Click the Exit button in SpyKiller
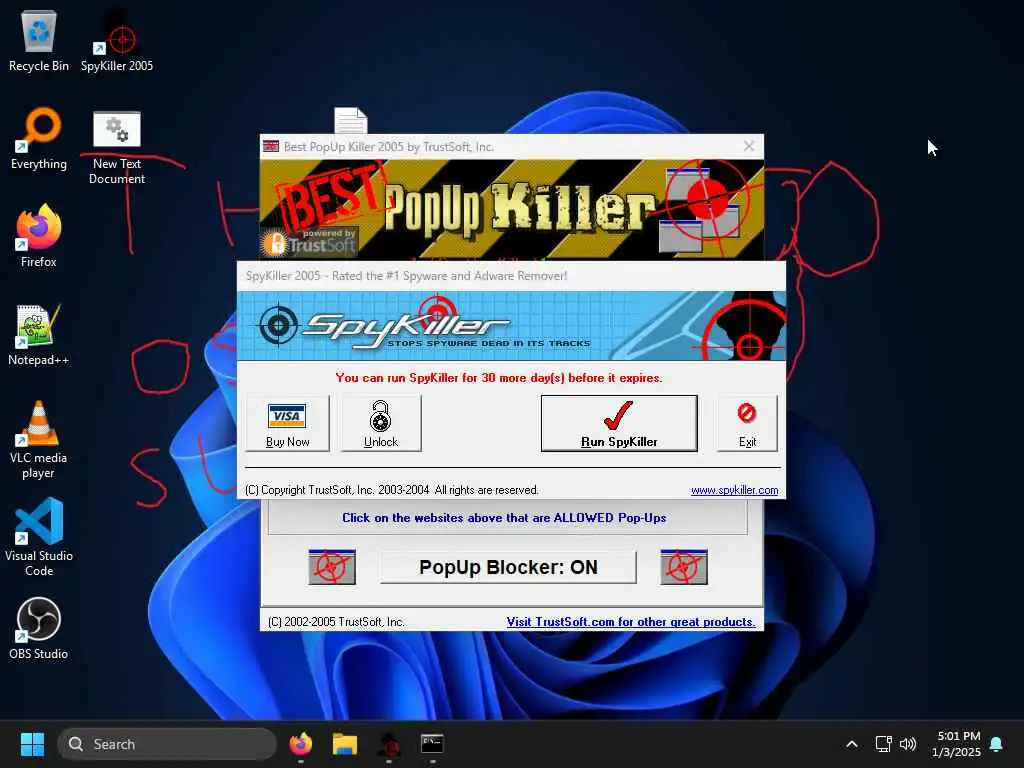The height and width of the screenshot is (768, 1024). 747,423
